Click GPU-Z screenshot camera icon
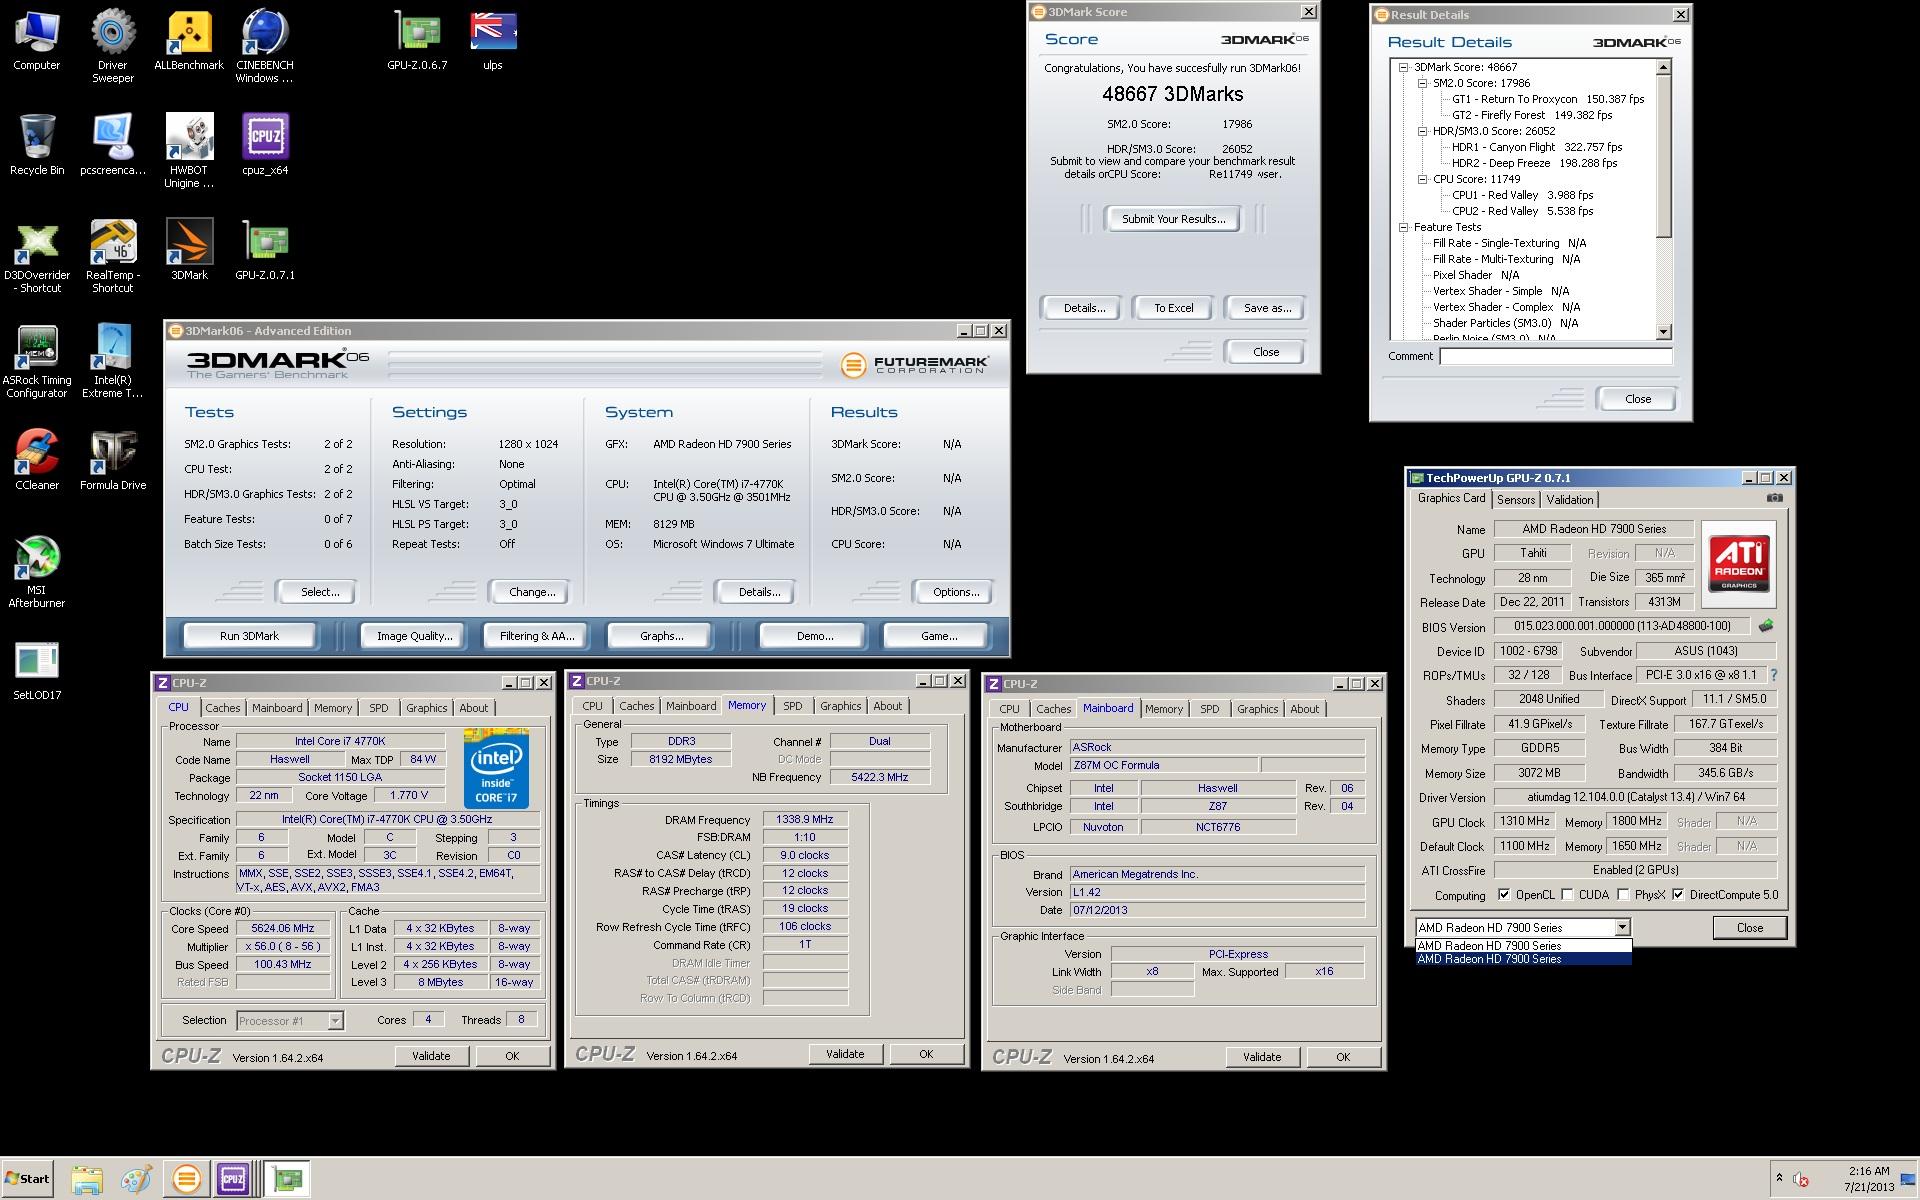The height and width of the screenshot is (1200, 1920). [x=1774, y=498]
